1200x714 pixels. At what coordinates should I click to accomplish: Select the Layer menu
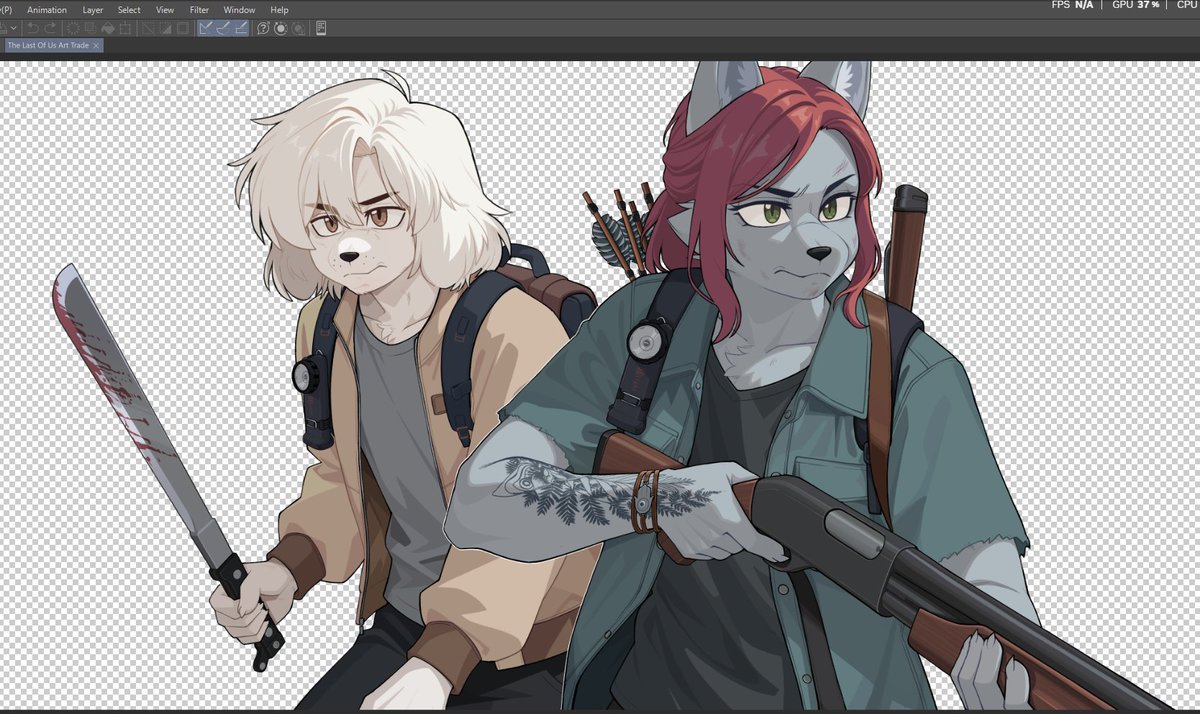click(x=92, y=9)
